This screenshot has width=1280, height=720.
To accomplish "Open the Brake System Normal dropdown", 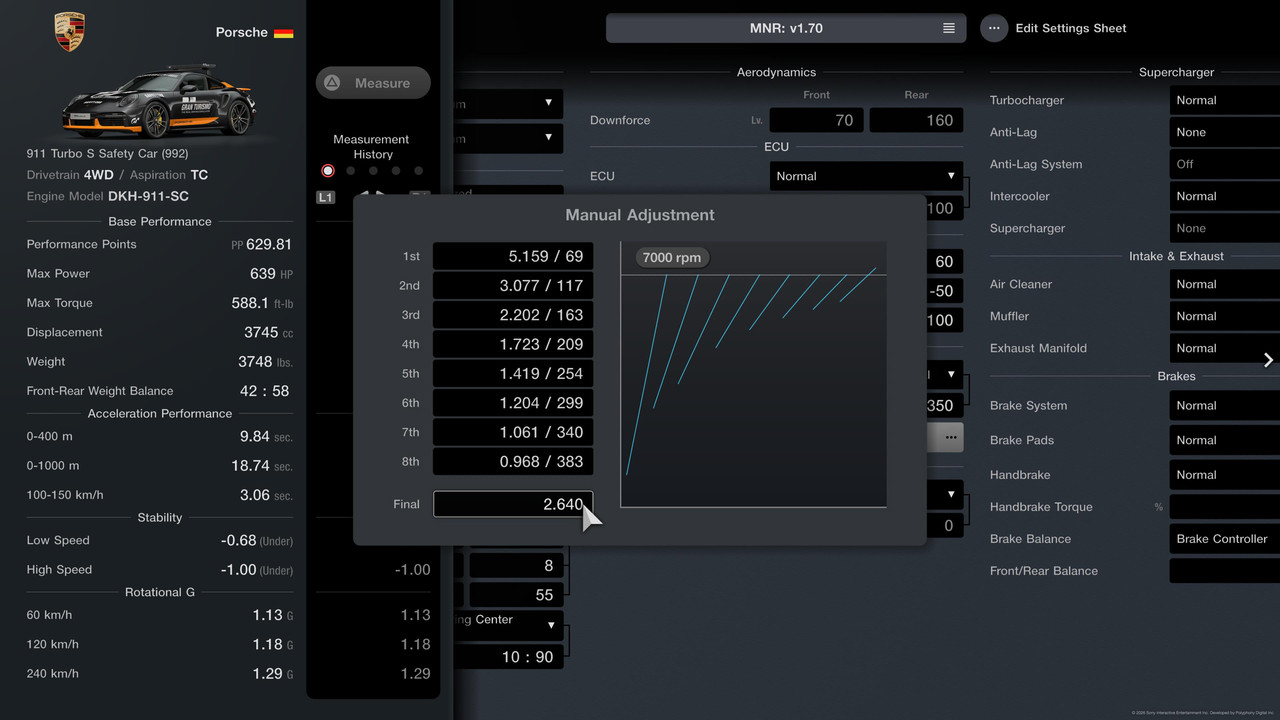I will (x=1225, y=405).
